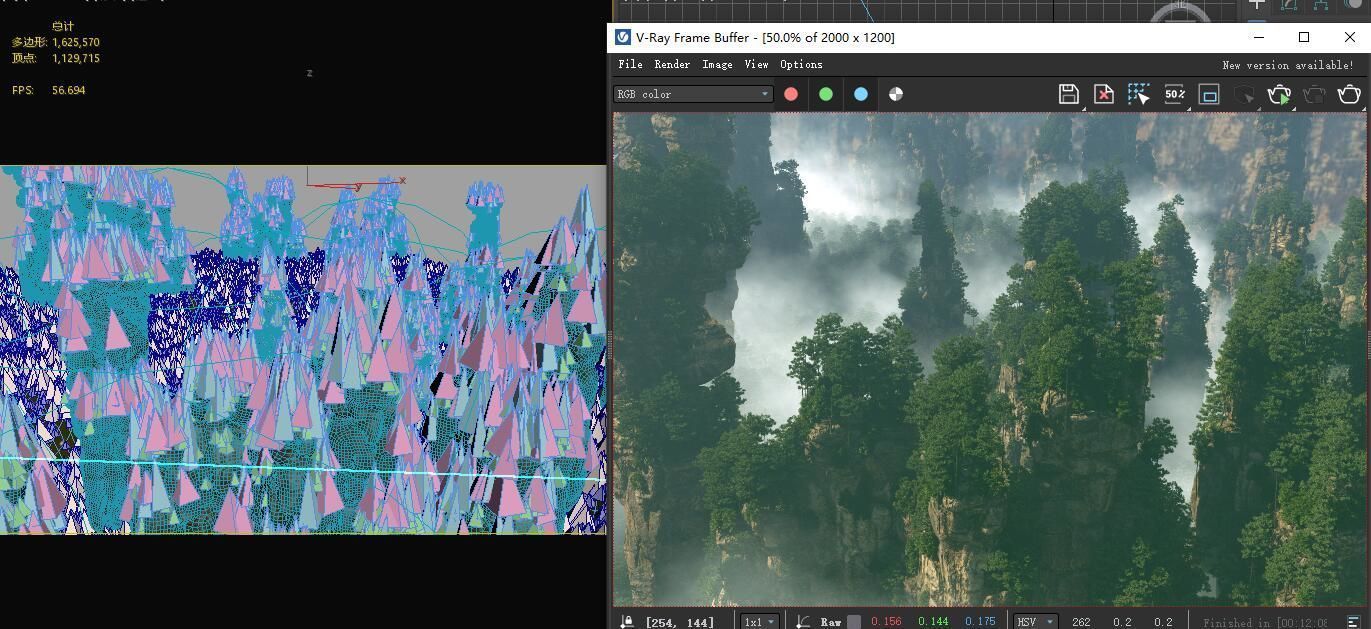Click the pixel info lock icon in the status bar

[x=627, y=622]
